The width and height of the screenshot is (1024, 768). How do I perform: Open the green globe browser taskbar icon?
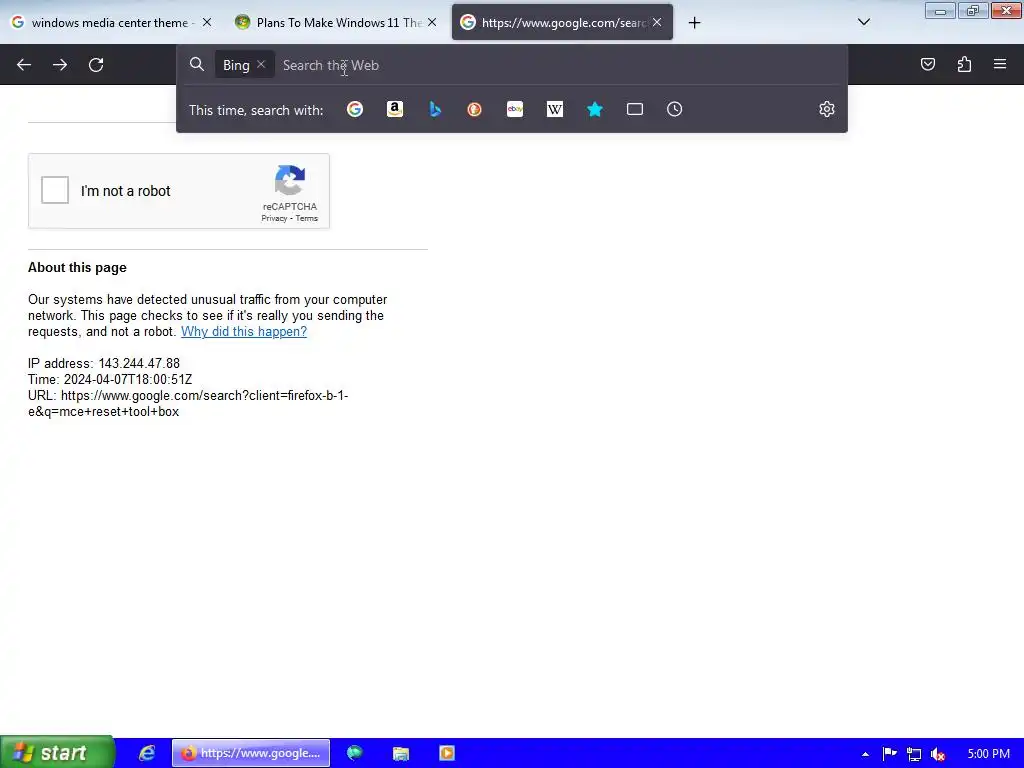(x=355, y=753)
